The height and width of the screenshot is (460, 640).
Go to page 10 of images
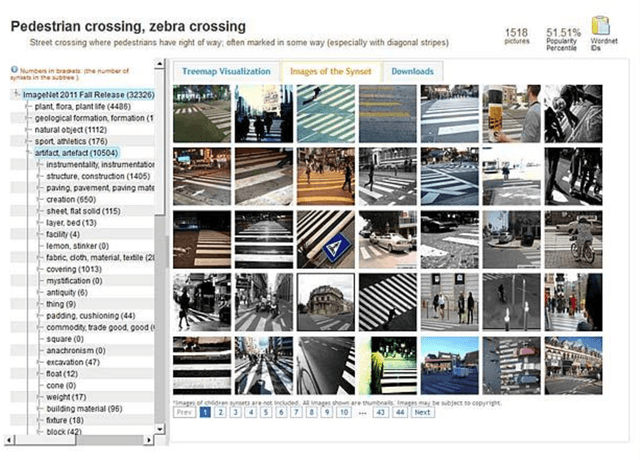(344, 412)
